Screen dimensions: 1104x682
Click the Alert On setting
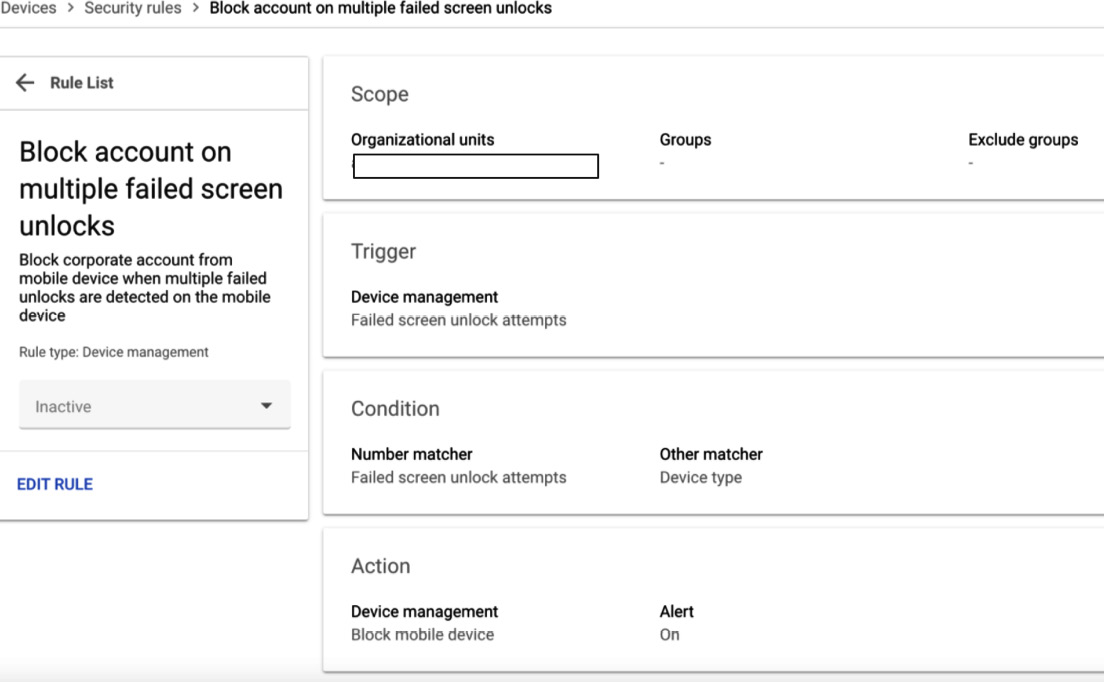point(670,634)
